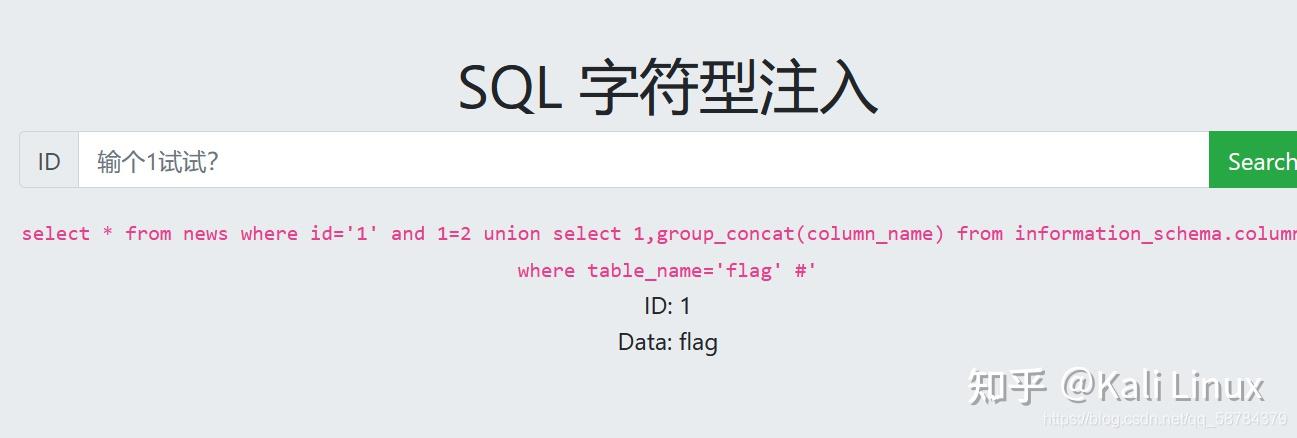This screenshot has height=438, width=1297.
Task: Click group_concat(column_name) in the query
Action: [x=800, y=233]
